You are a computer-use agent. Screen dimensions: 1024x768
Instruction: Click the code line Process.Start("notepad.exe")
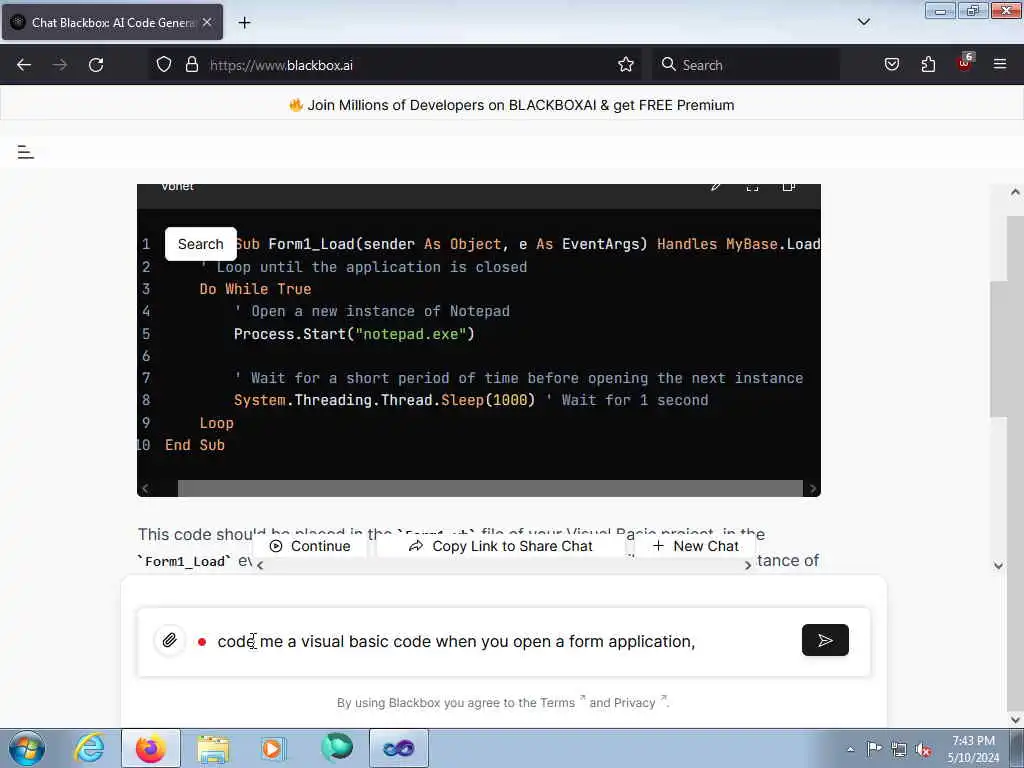(354, 334)
